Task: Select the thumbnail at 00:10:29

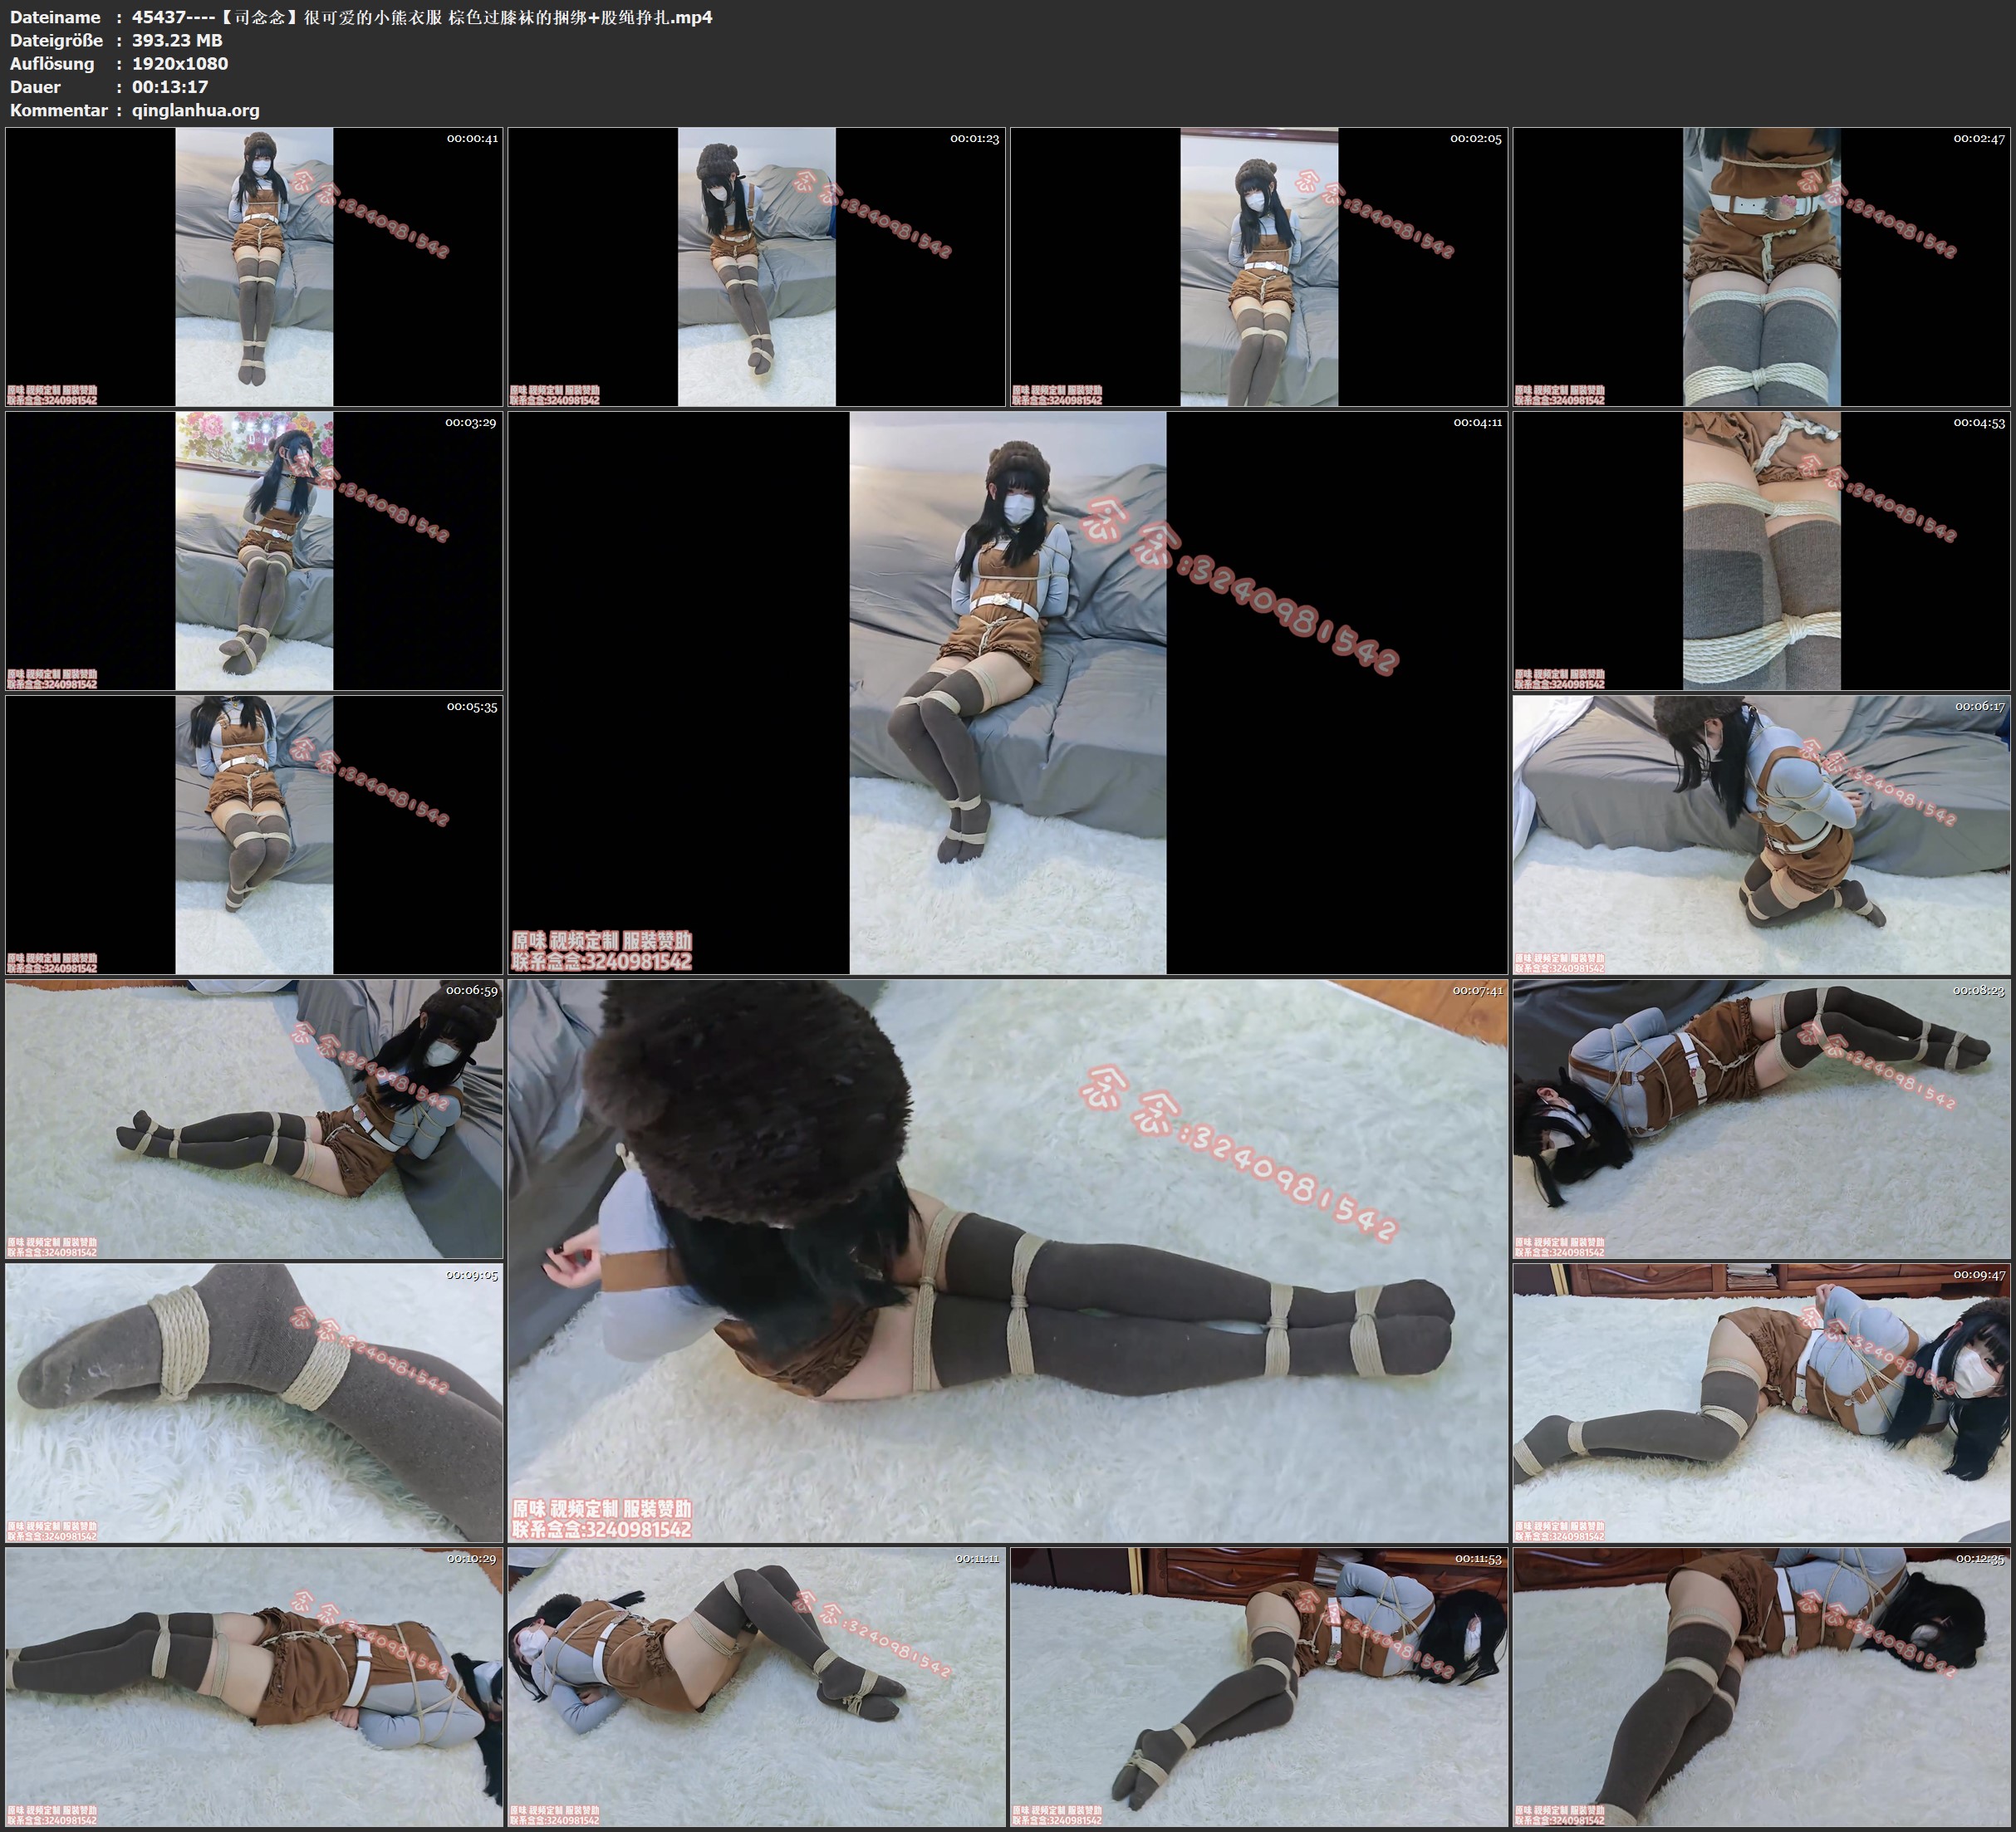Action: tap(254, 1686)
